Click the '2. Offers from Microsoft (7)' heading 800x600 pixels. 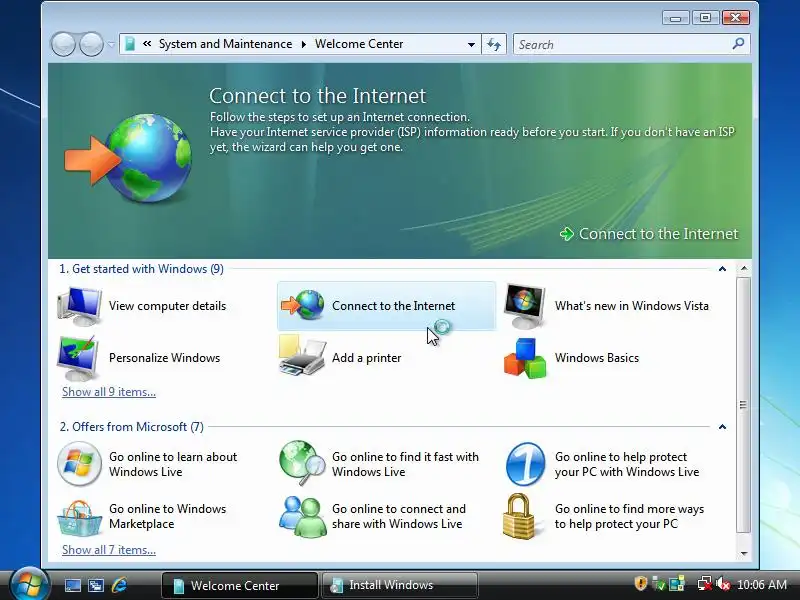tap(132, 427)
